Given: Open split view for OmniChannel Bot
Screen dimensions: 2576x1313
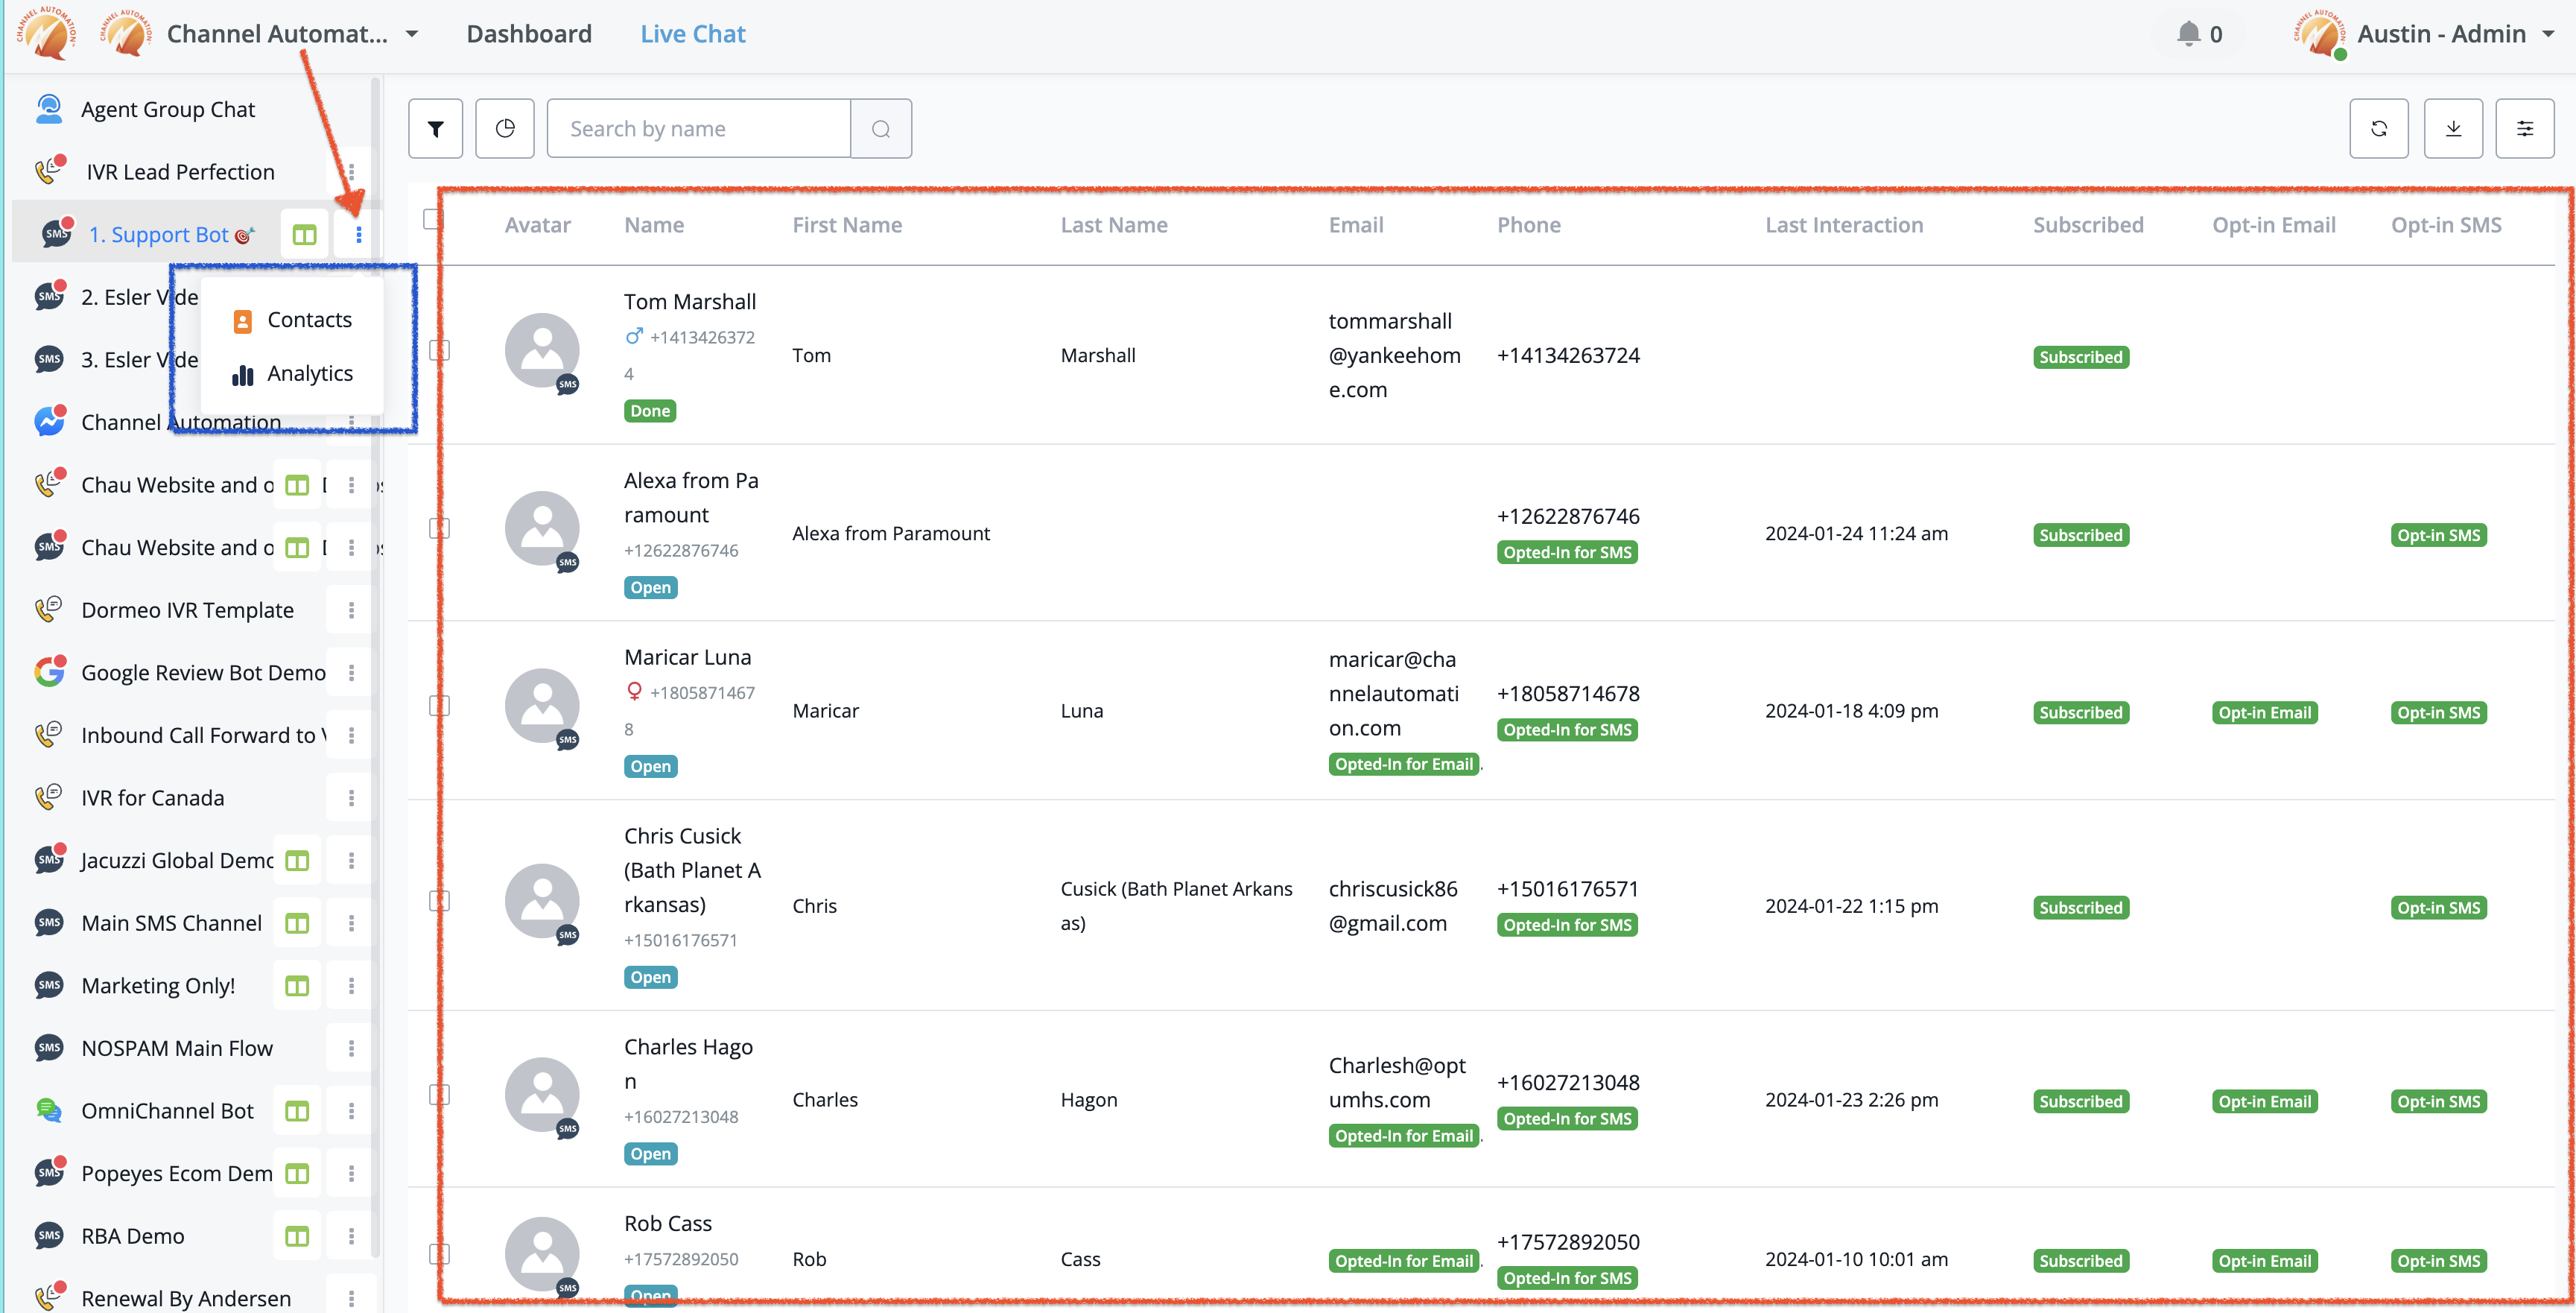Looking at the screenshot, I should (x=297, y=1112).
